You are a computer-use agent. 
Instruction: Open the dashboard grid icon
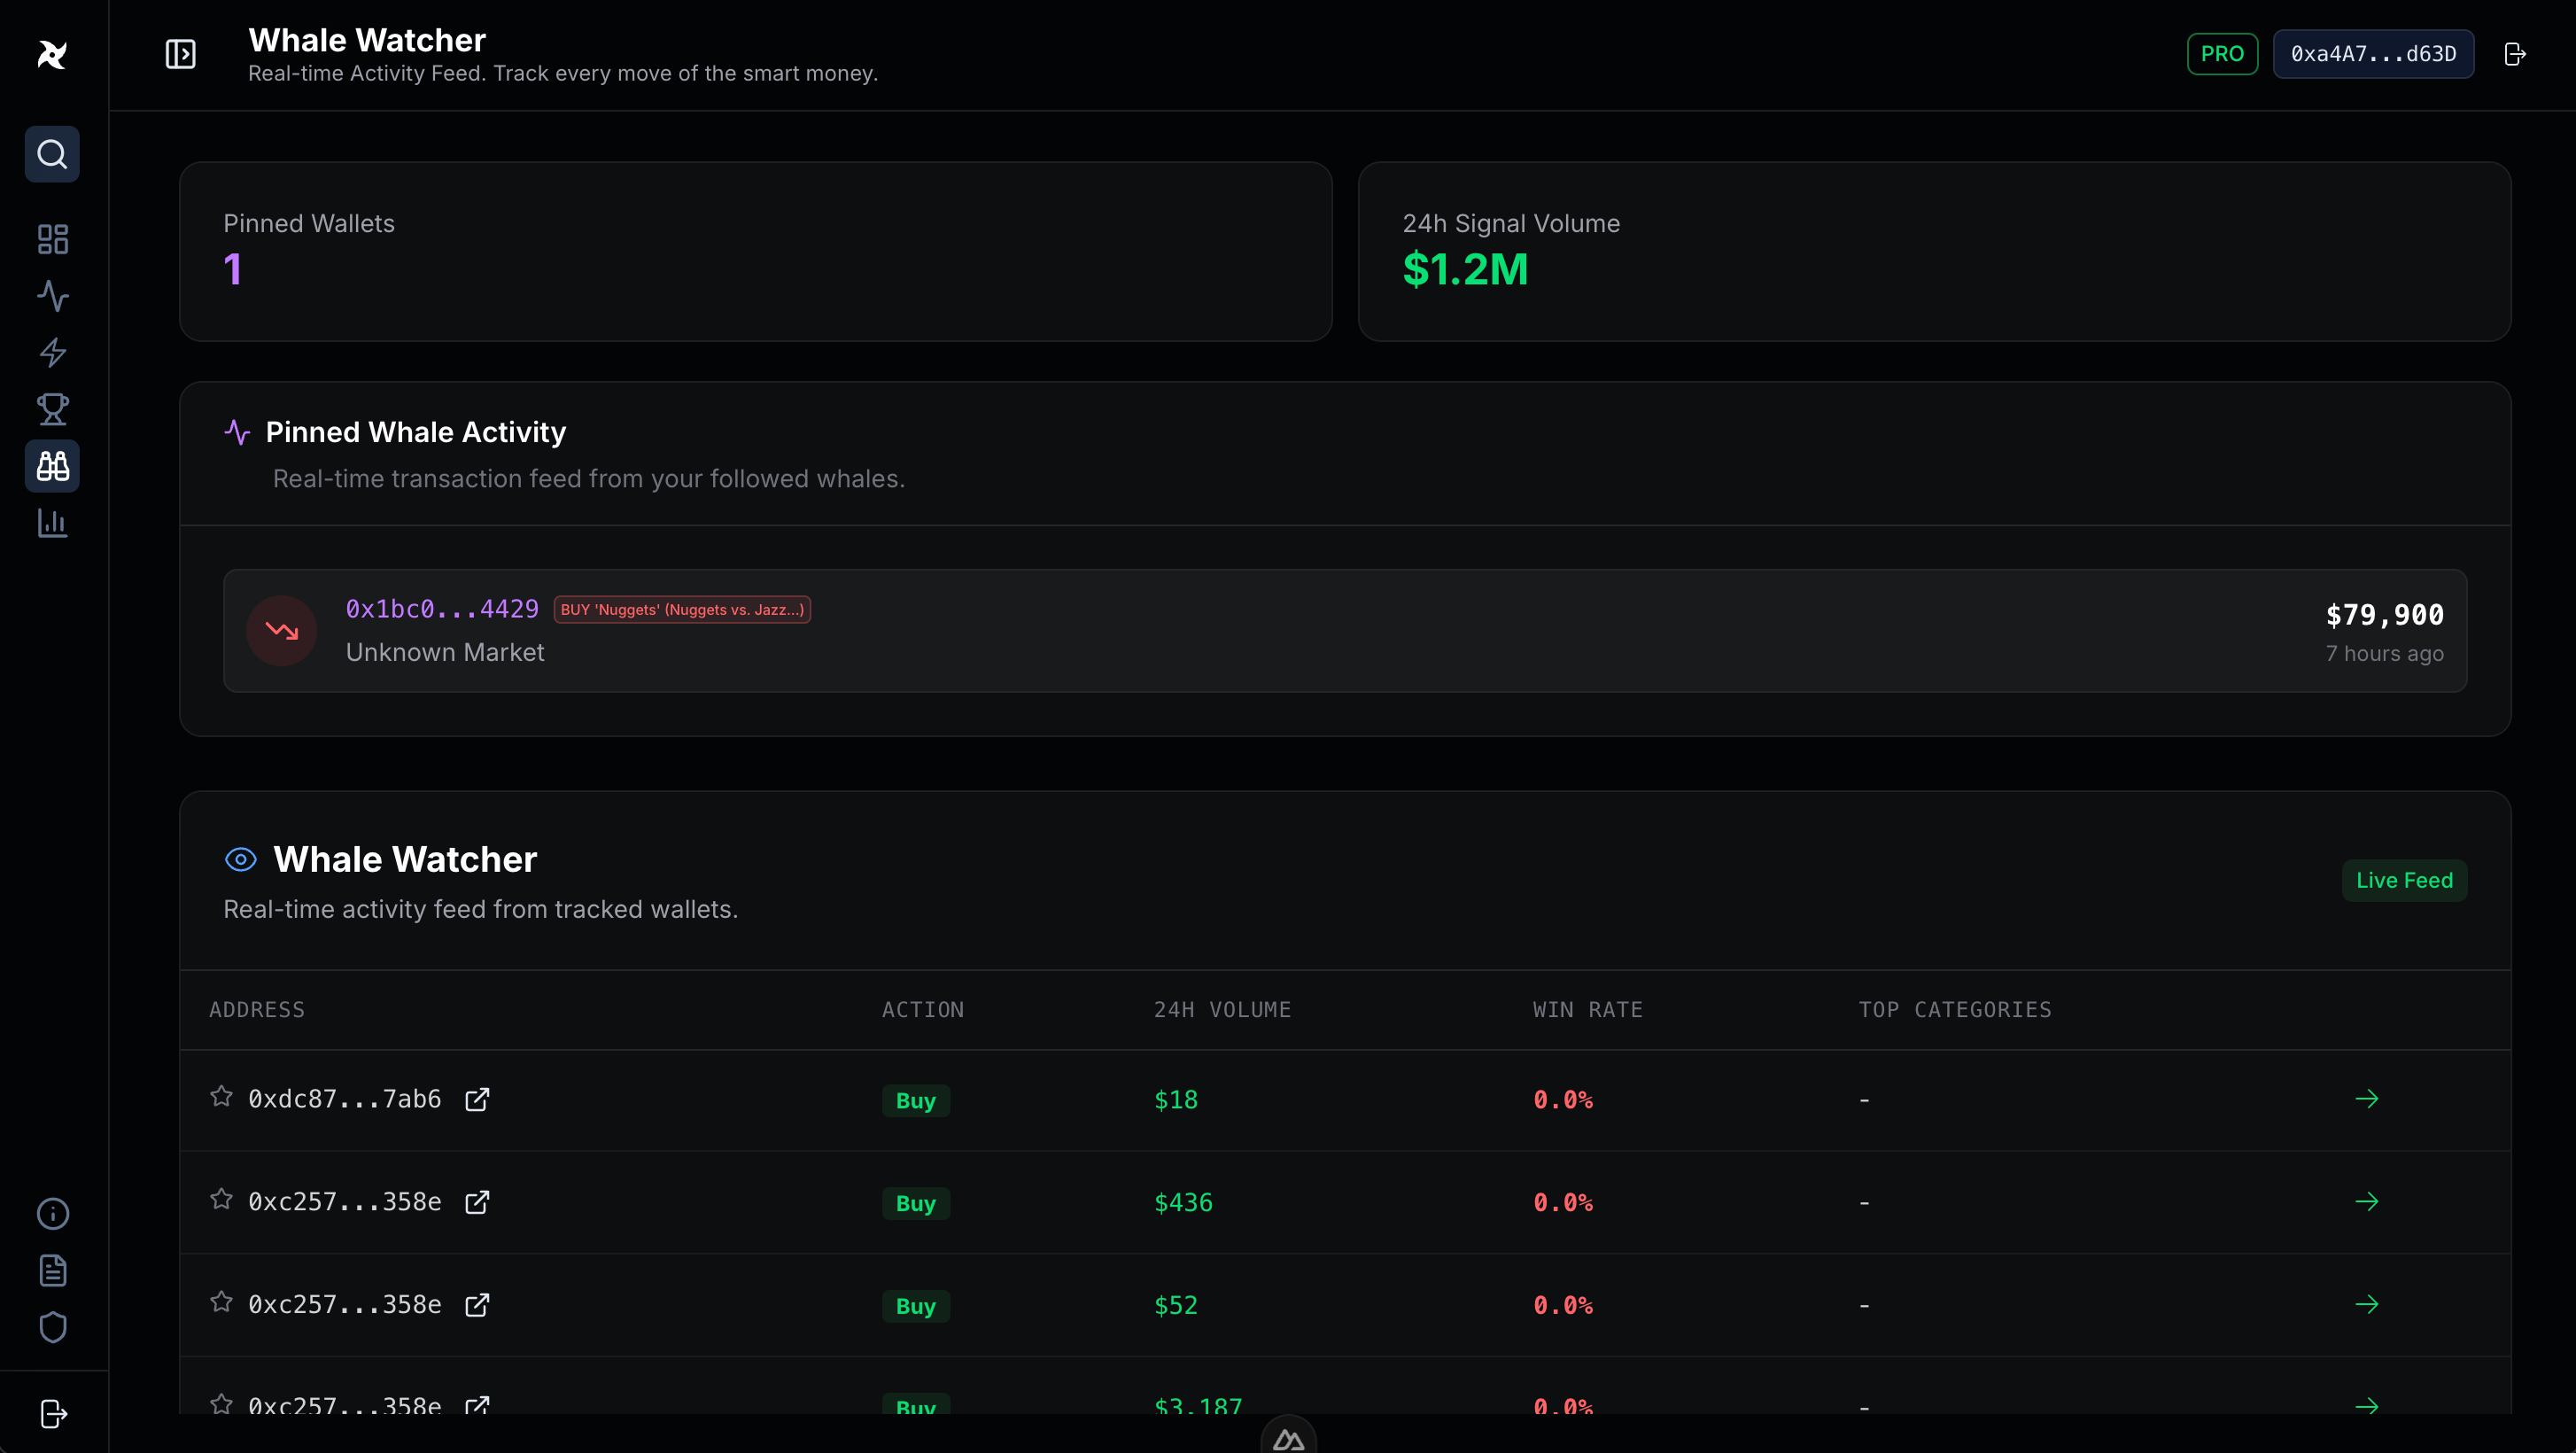coord(52,239)
